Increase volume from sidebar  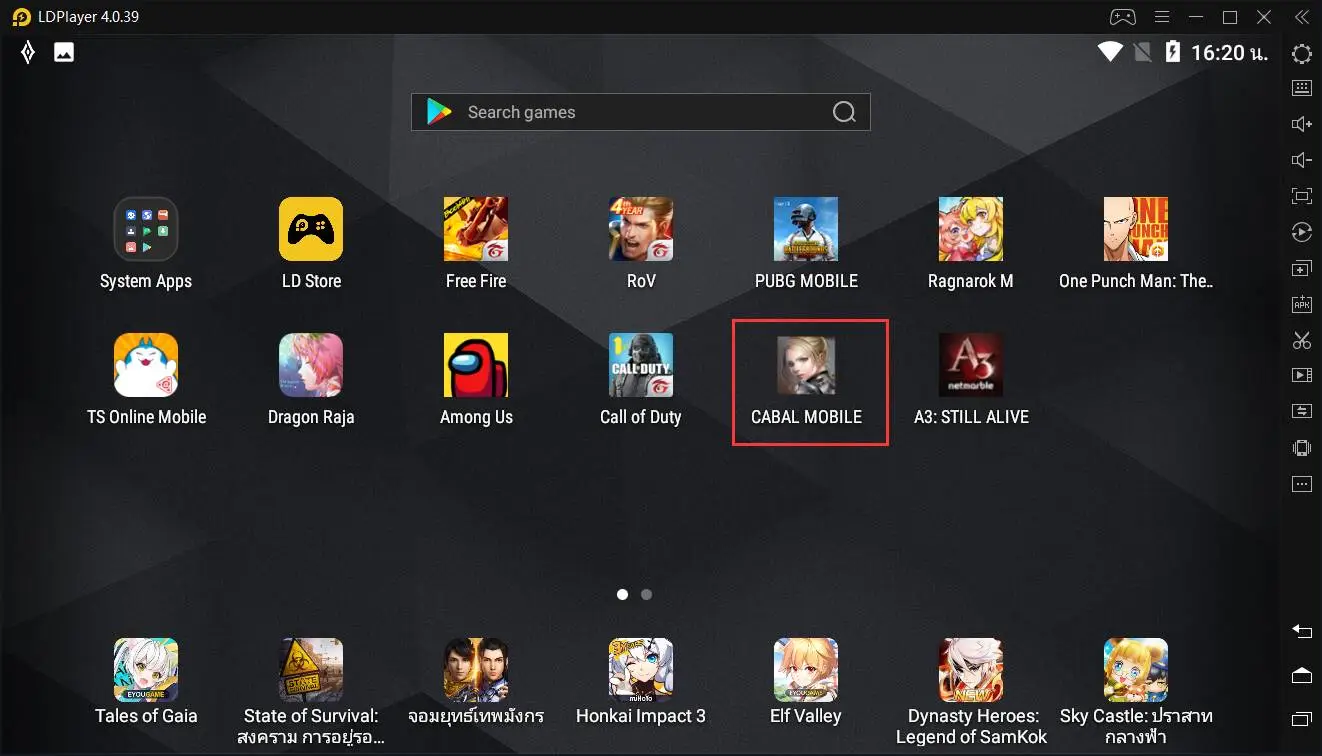coord(1302,124)
